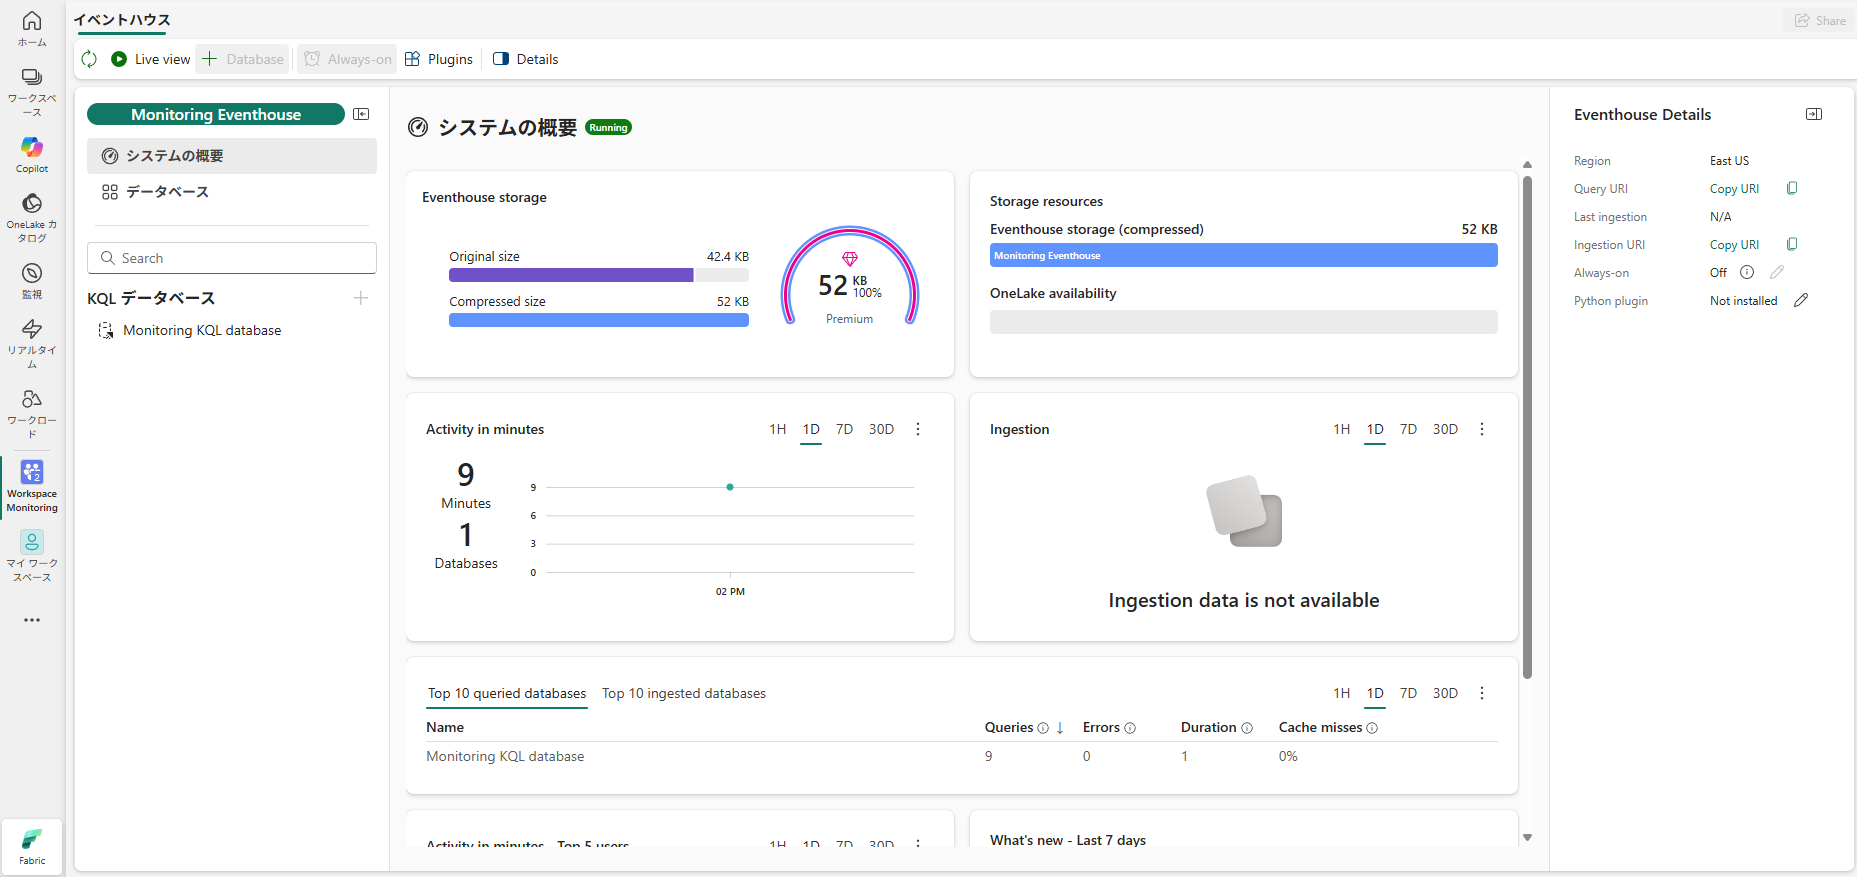Select システムの概要 in the explorer

coord(232,156)
